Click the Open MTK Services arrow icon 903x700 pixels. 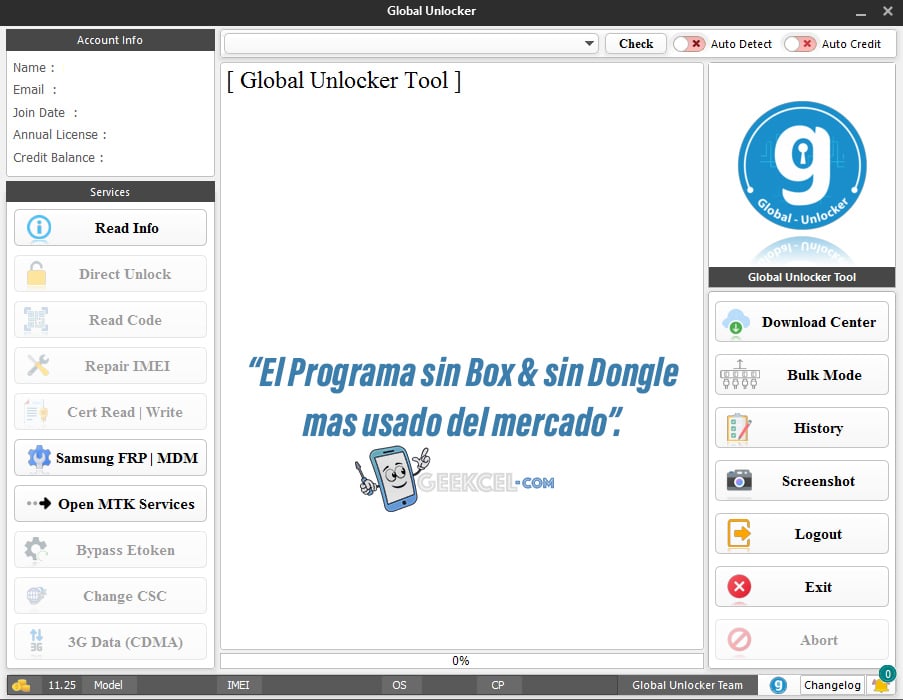pos(39,504)
